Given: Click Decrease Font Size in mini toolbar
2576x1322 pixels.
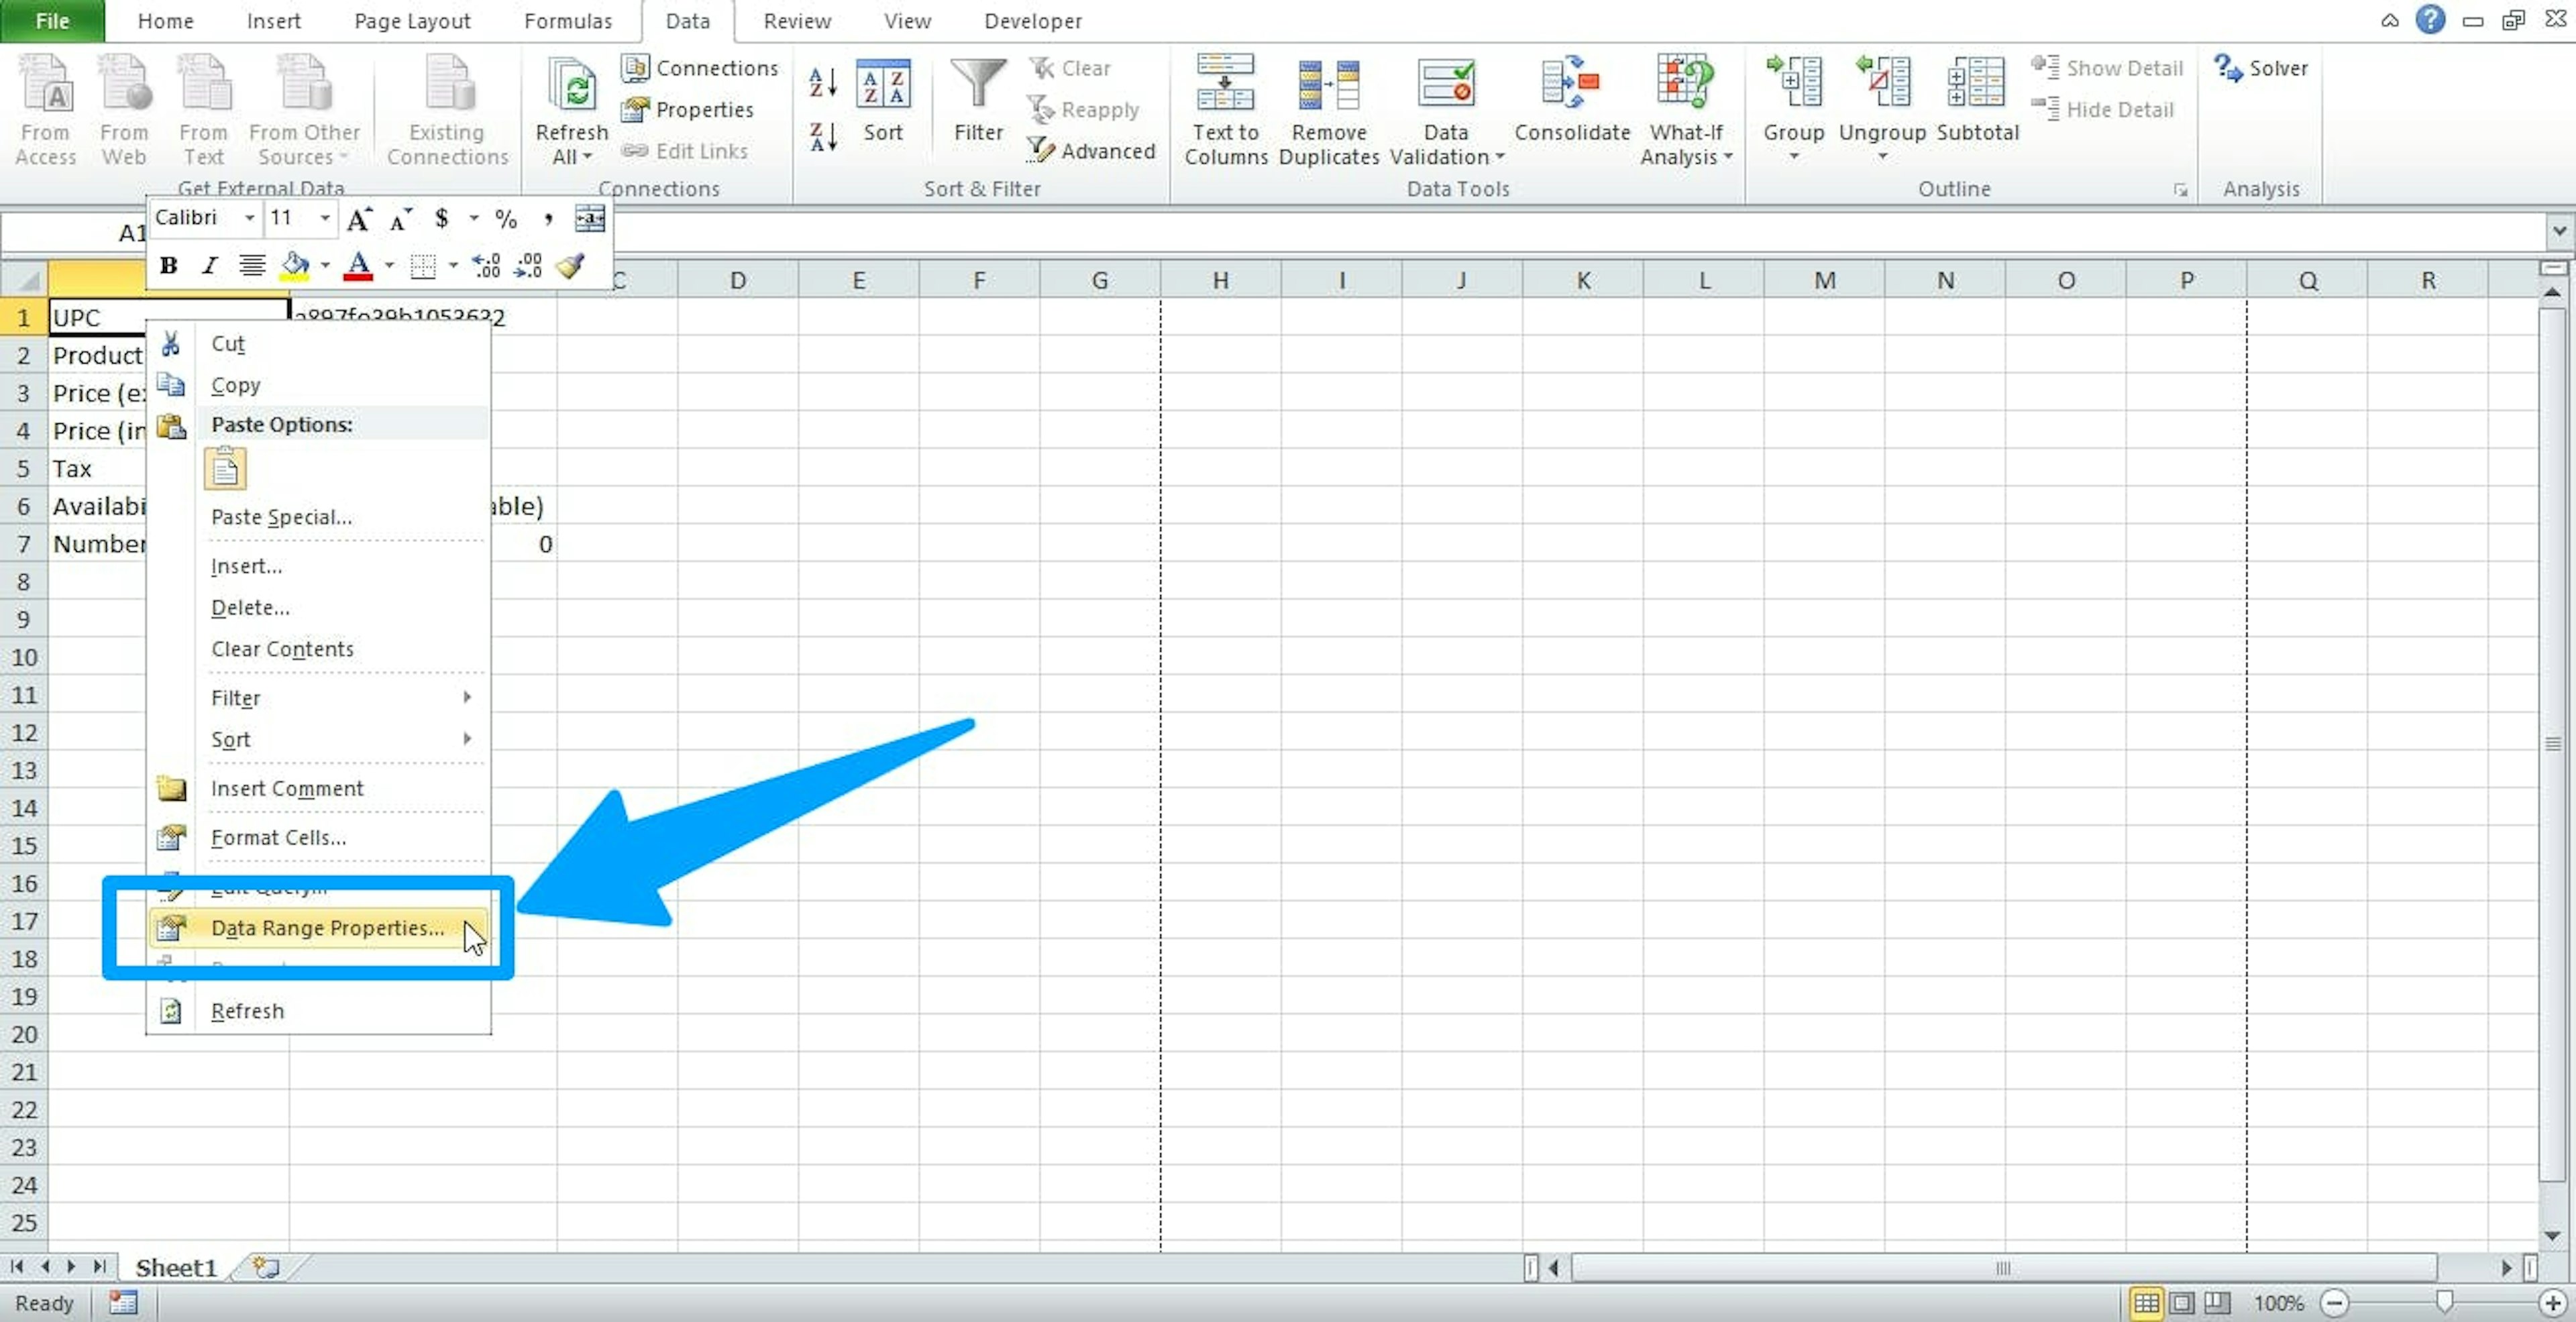Looking at the screenshot, I should click(x=401, y=219).
